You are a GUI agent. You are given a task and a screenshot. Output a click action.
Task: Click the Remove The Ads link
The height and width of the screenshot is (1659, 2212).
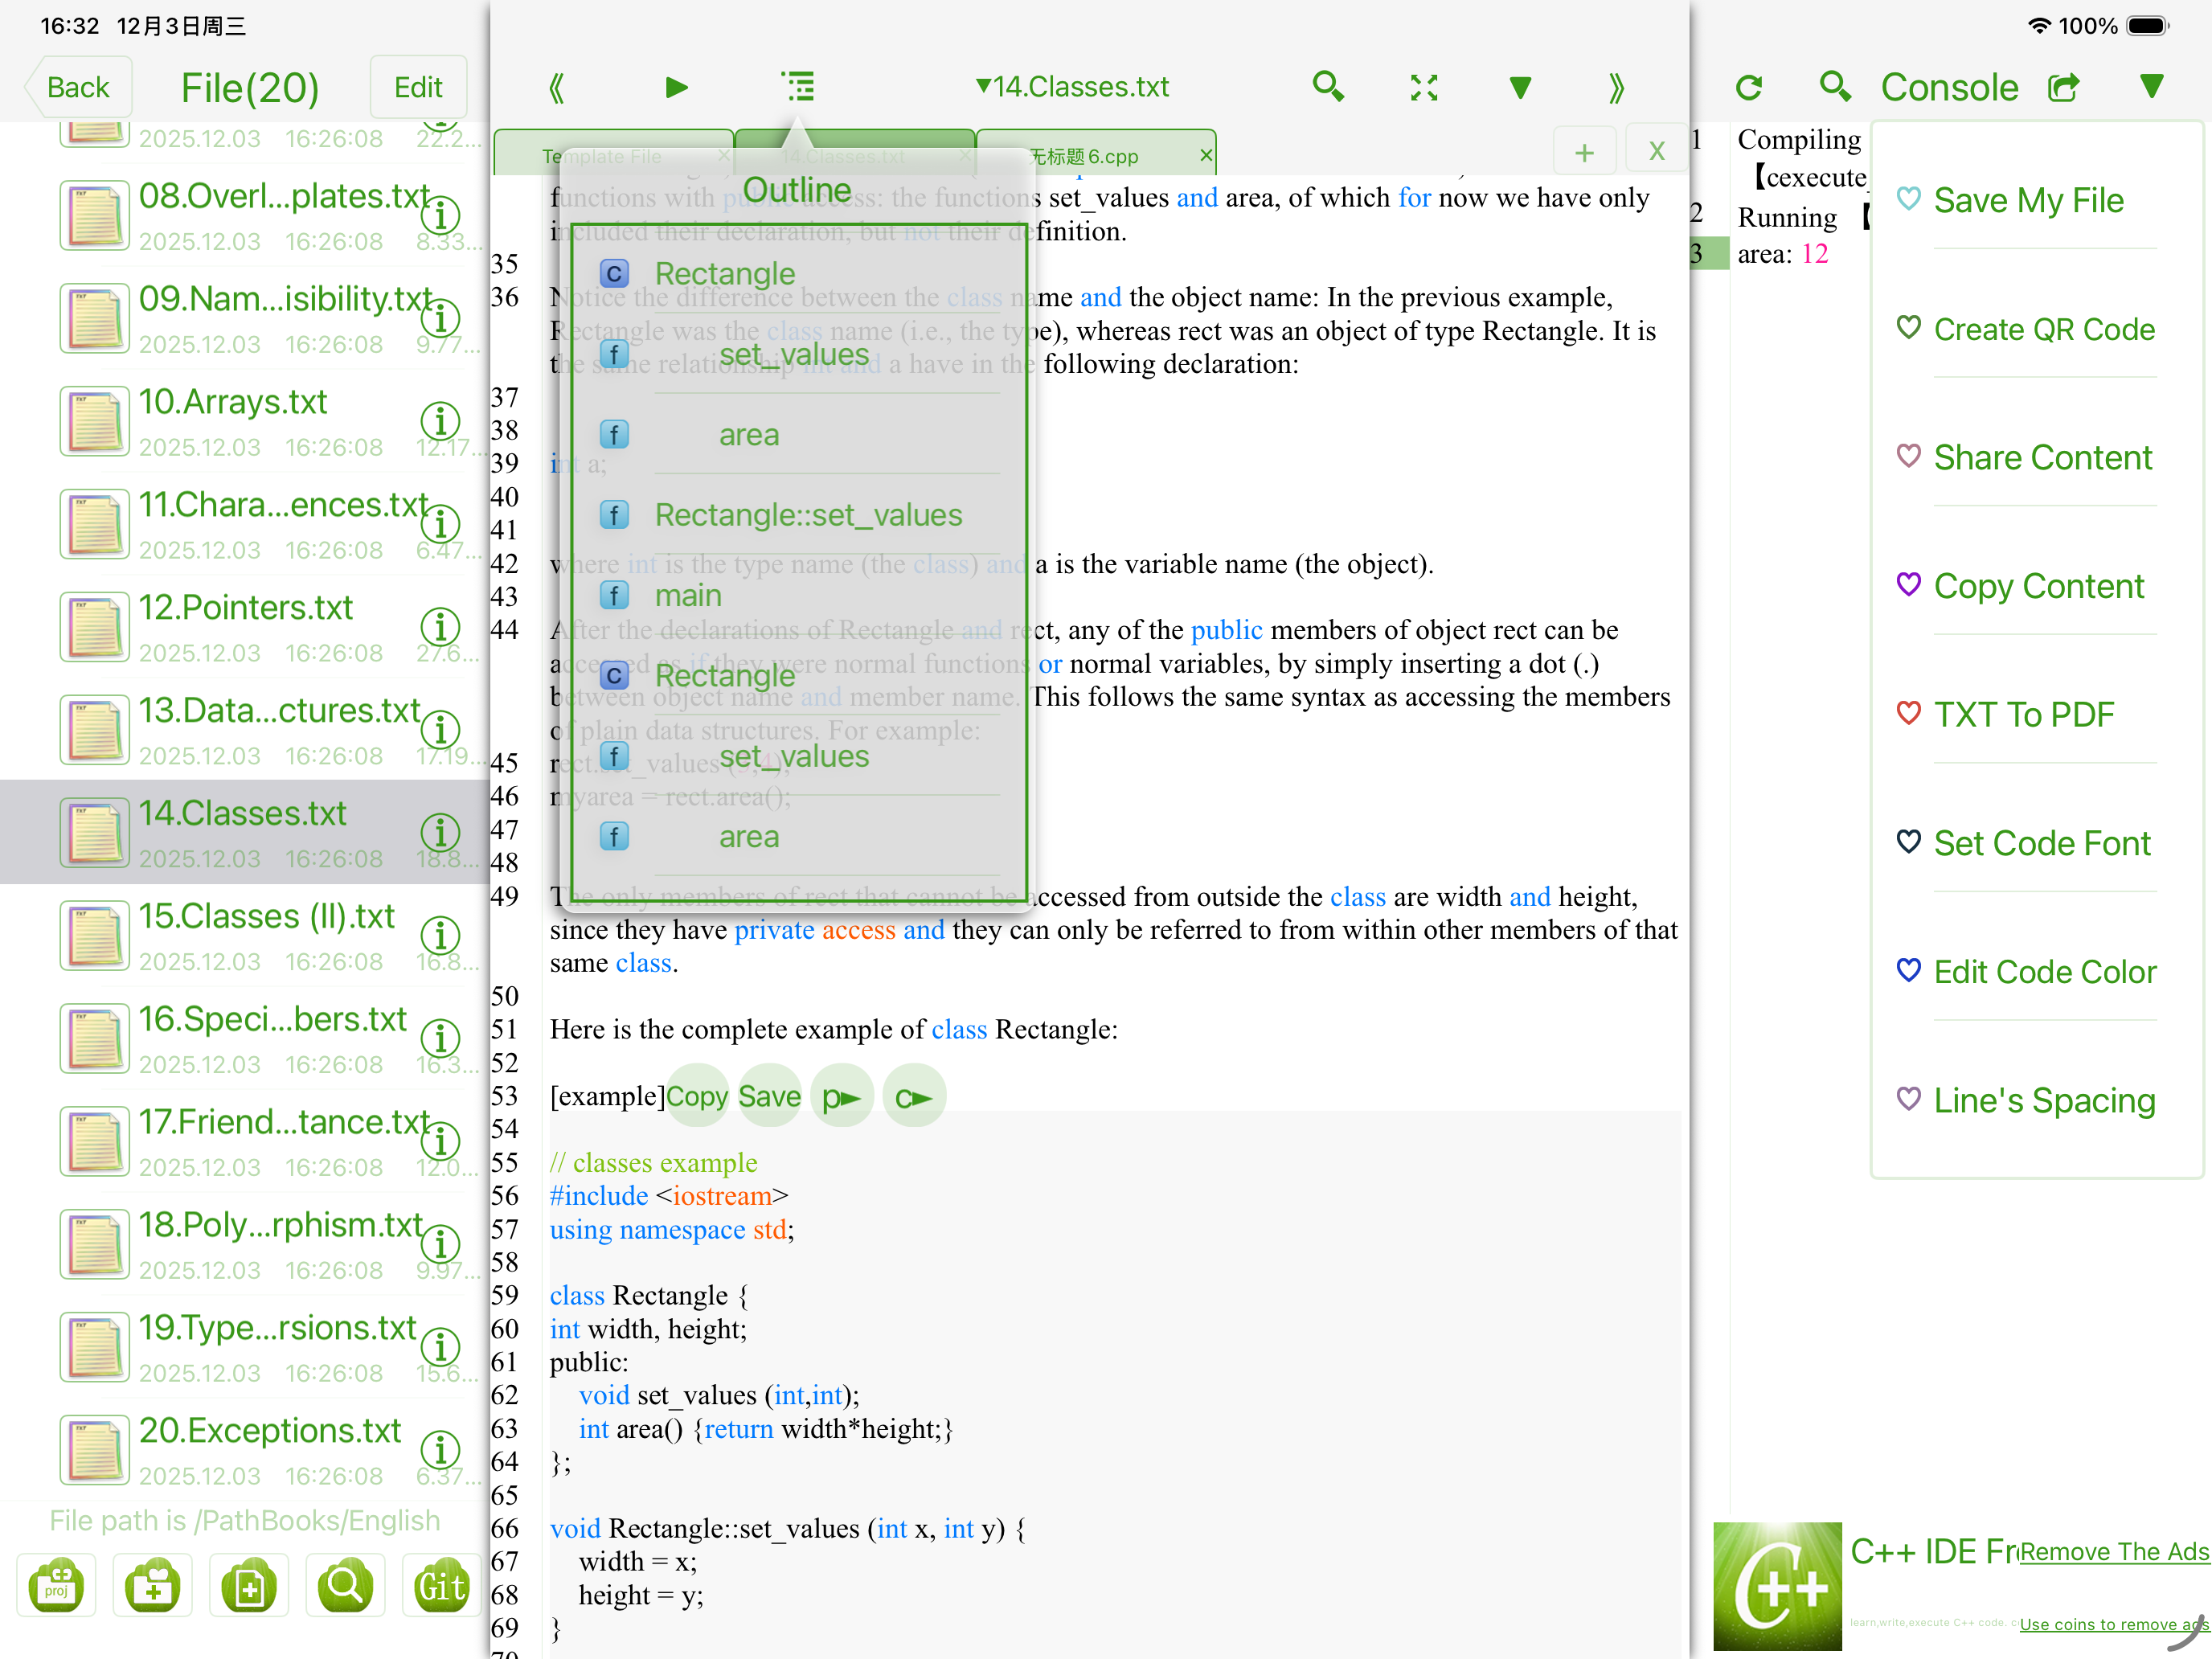point(2113,1551)
